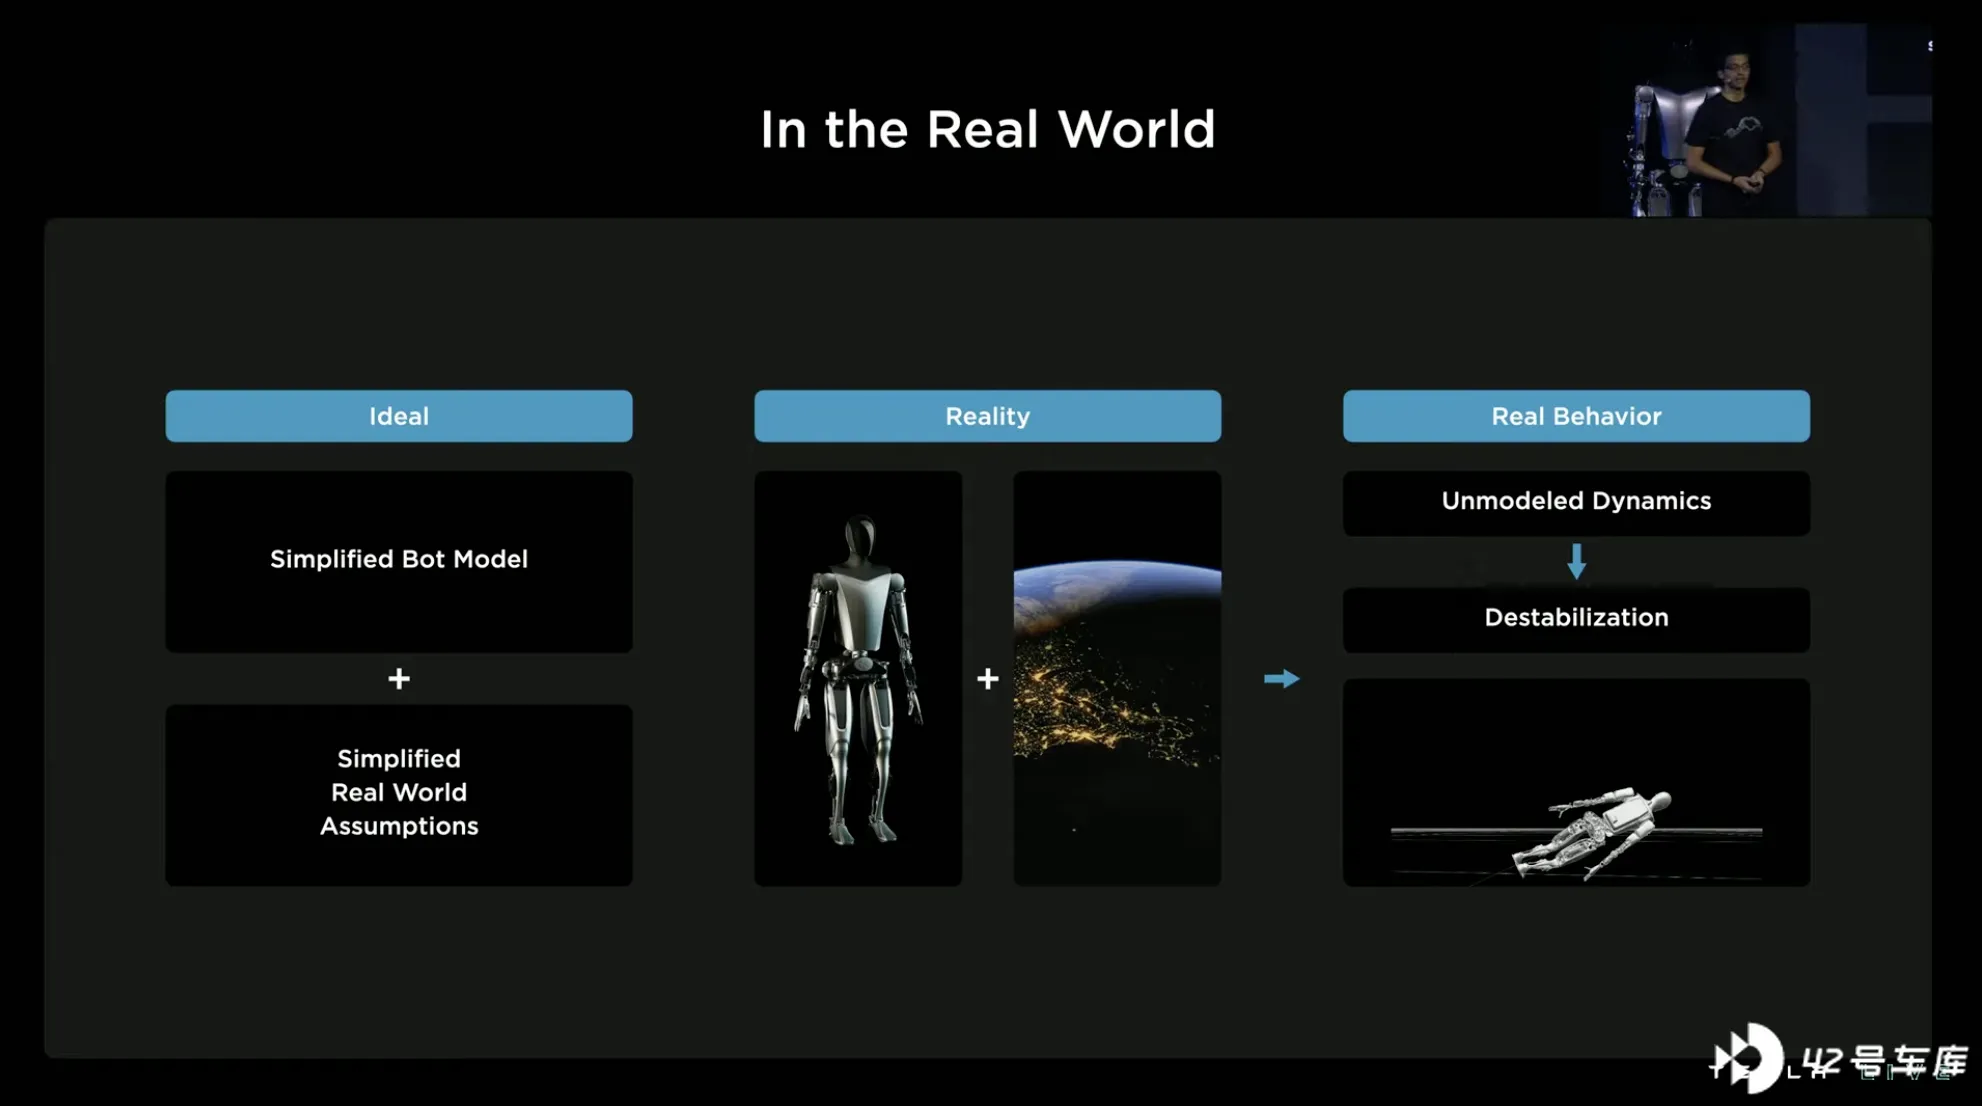Open the fallen robot simulation image
1982x1106 pixels.
1576,782
